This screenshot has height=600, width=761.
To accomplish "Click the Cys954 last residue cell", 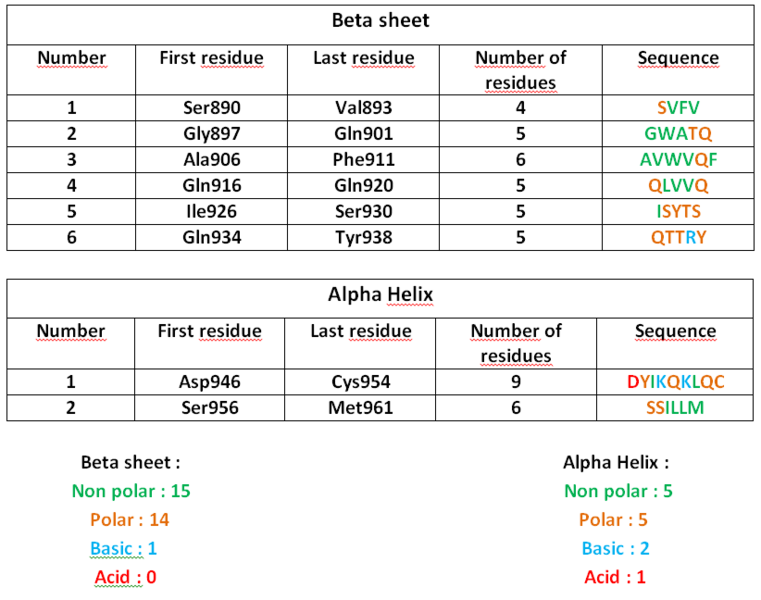I will pyautogui.click(x=361, y=381).
